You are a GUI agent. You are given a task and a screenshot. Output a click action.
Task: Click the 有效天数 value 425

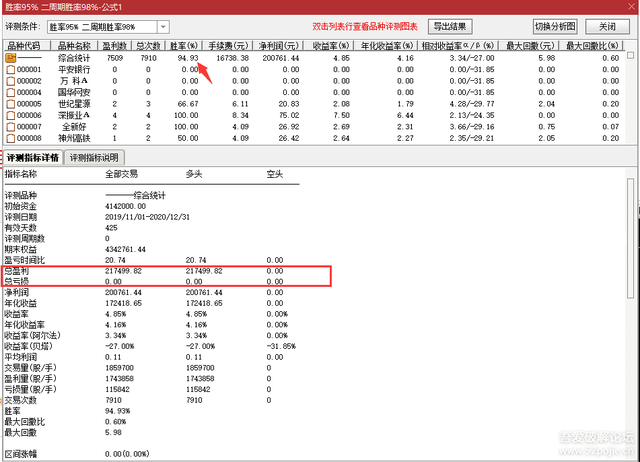pos(111,228)
